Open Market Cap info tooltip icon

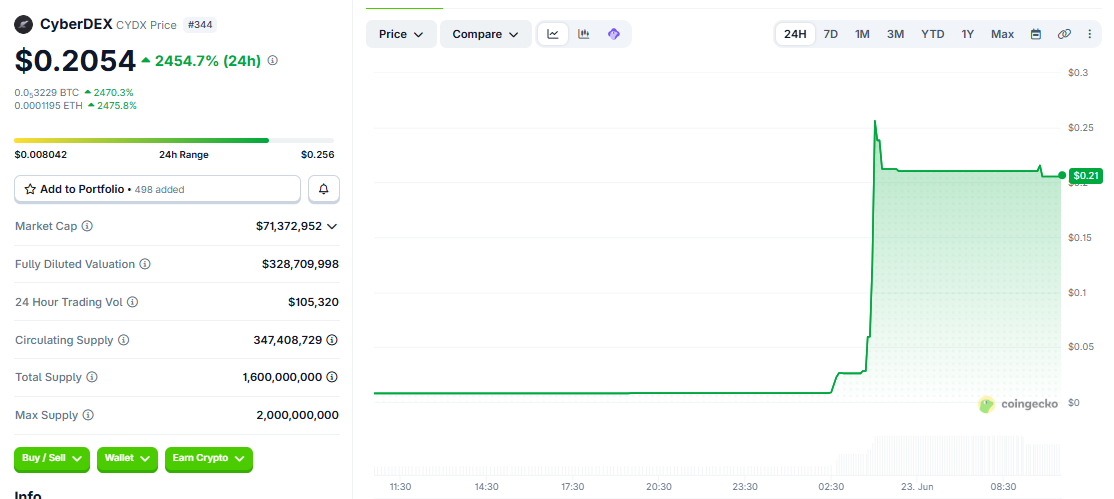coord(87,226)
